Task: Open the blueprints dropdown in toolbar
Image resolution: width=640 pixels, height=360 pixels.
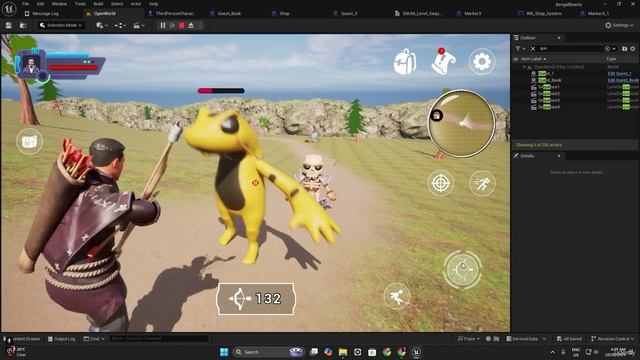Action: [120, 25]
